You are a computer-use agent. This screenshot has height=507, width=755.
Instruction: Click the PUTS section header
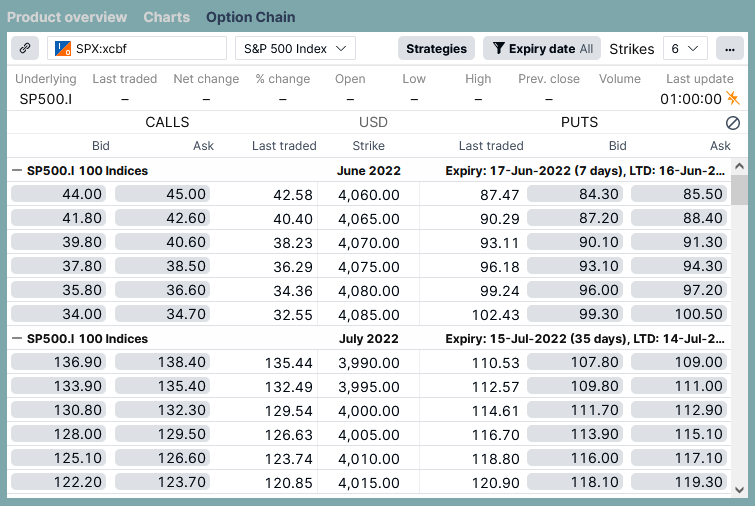[x=579, y=122]
